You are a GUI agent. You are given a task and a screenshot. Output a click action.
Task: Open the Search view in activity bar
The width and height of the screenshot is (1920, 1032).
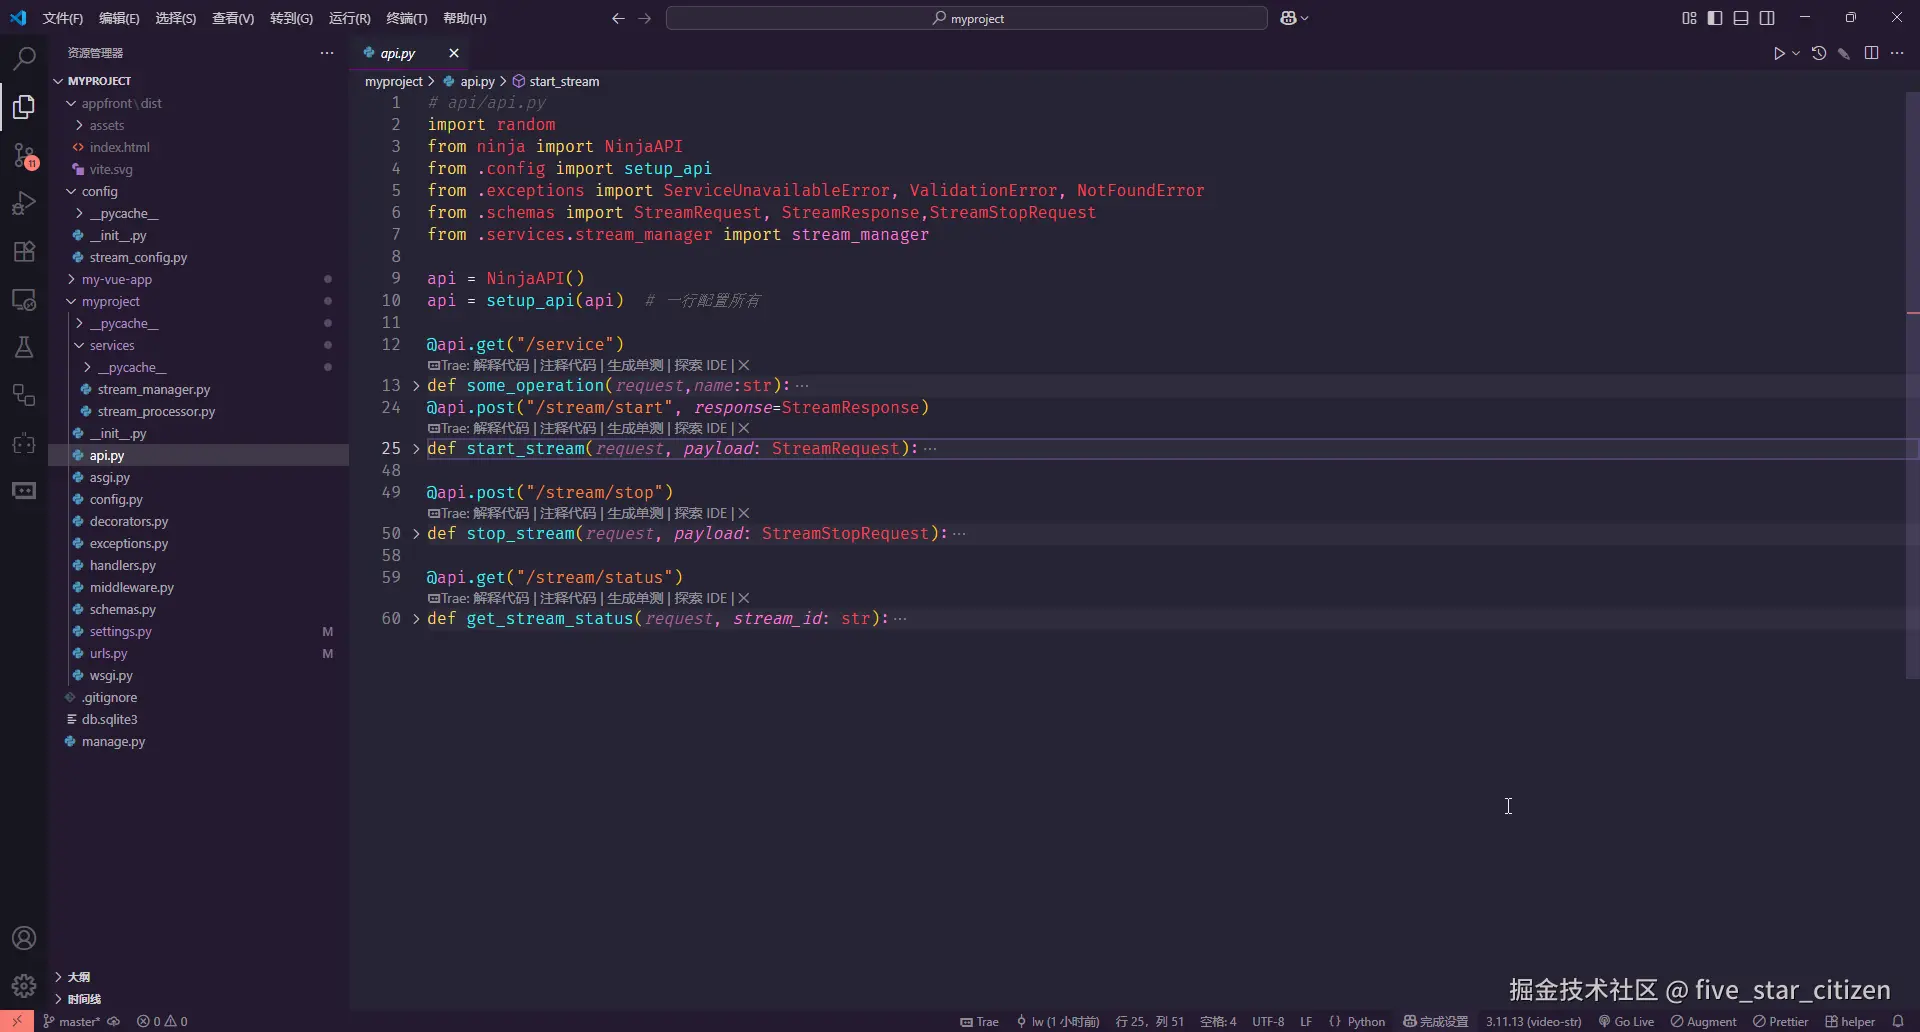click(24, 58)
